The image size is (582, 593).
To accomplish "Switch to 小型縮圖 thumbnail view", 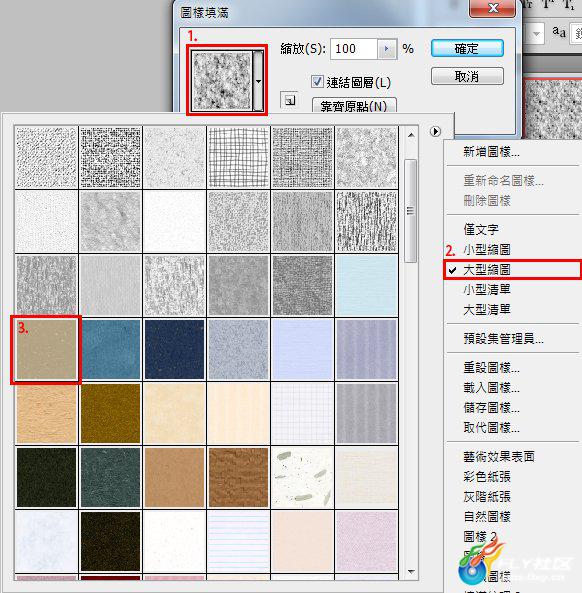I will pos(487,250).
